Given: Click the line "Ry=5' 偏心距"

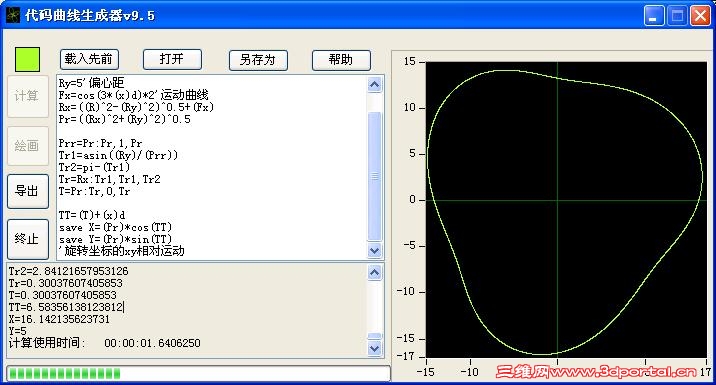Looking at the screenshot, I should click(x=91, y=83).
